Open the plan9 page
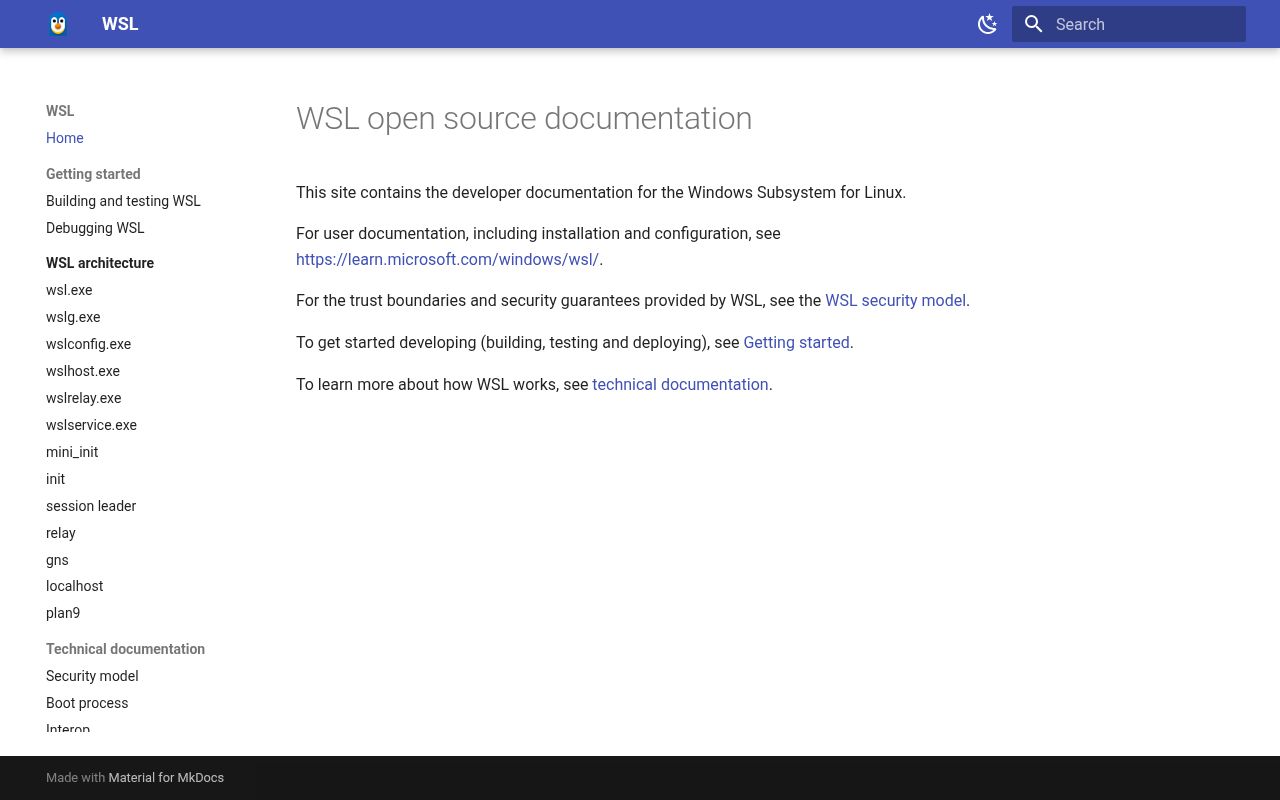The height and width of the screenshot is (800, 1280). [x=63, y=613]
